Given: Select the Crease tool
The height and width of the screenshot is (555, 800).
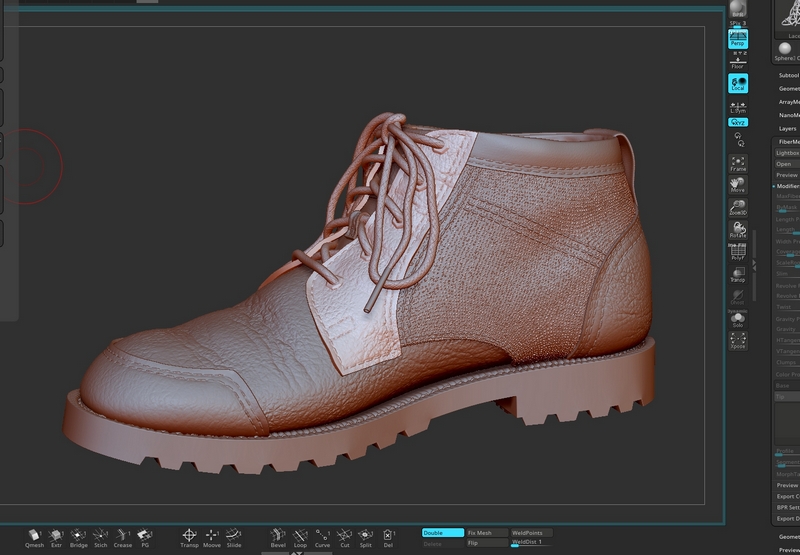Looking at the screenshot, I should tap(122, 537).
